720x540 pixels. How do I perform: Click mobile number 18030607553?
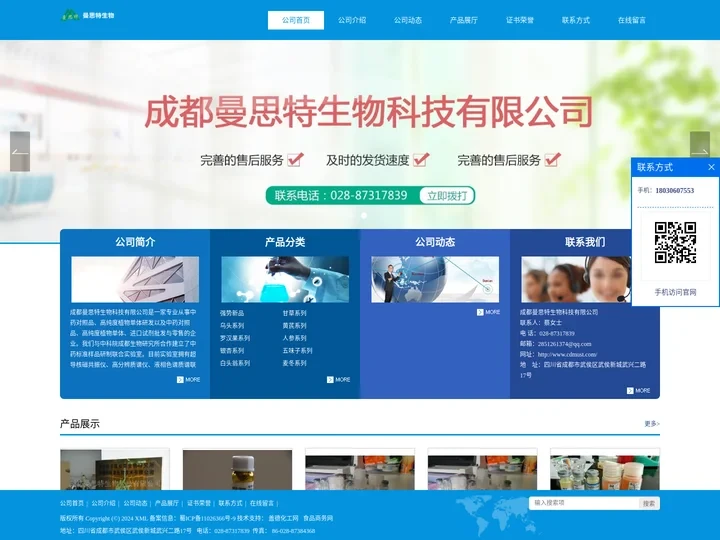pyautogui.click(x=675, y=191)
